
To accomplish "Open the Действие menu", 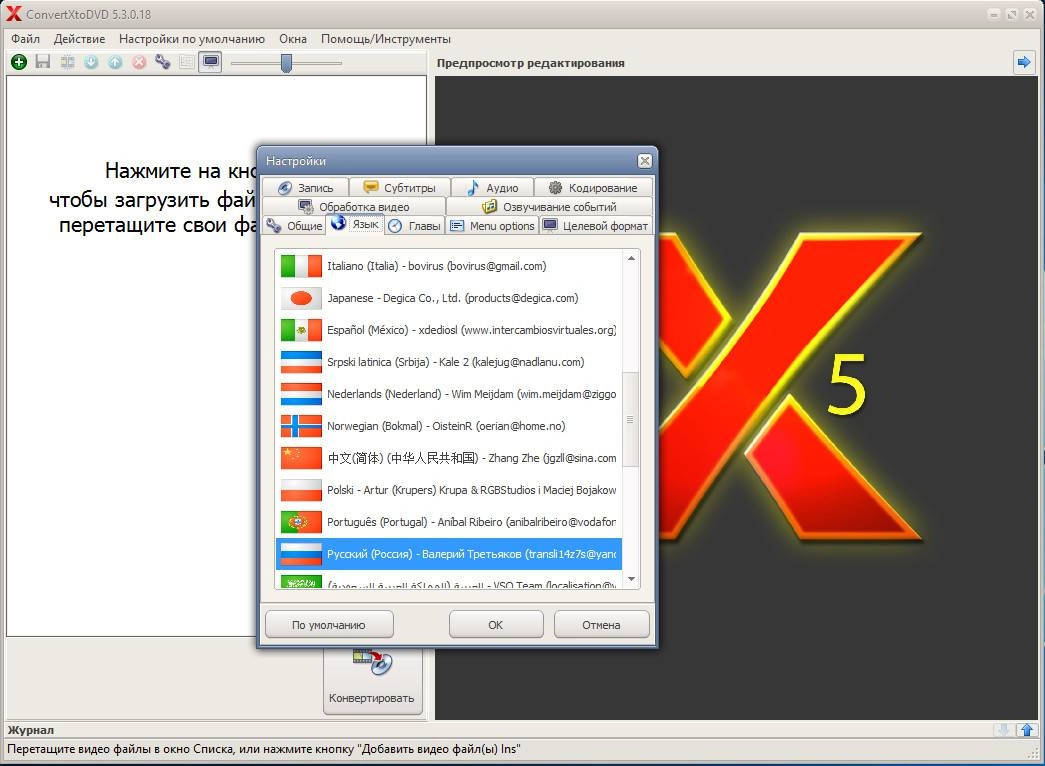I will click(79, 39).
